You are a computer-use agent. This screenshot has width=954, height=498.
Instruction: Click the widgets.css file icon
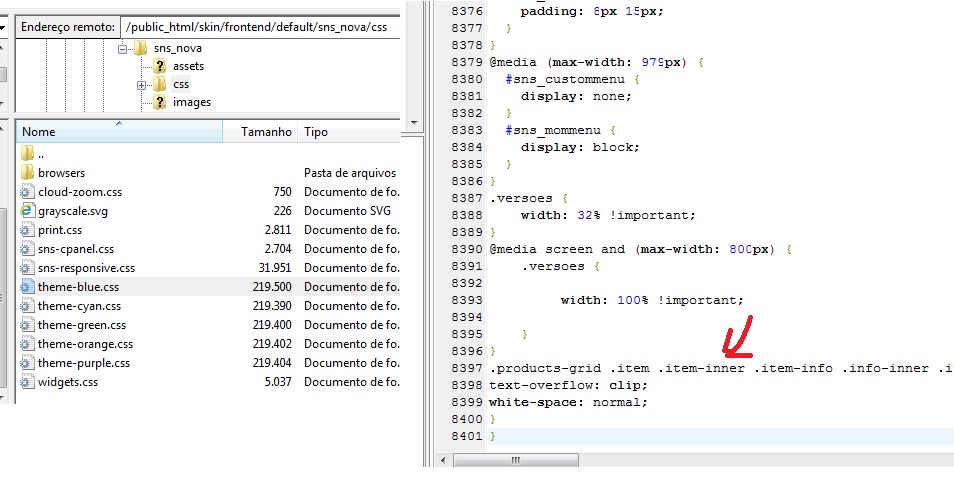(x=28, y=382)
